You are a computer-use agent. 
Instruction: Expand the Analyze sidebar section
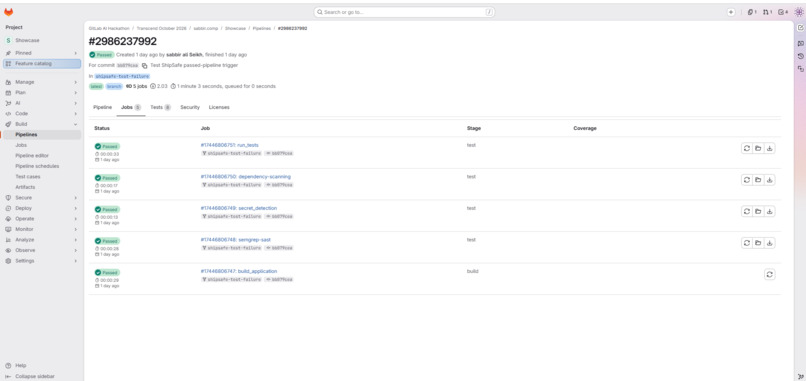click(42, 240)
